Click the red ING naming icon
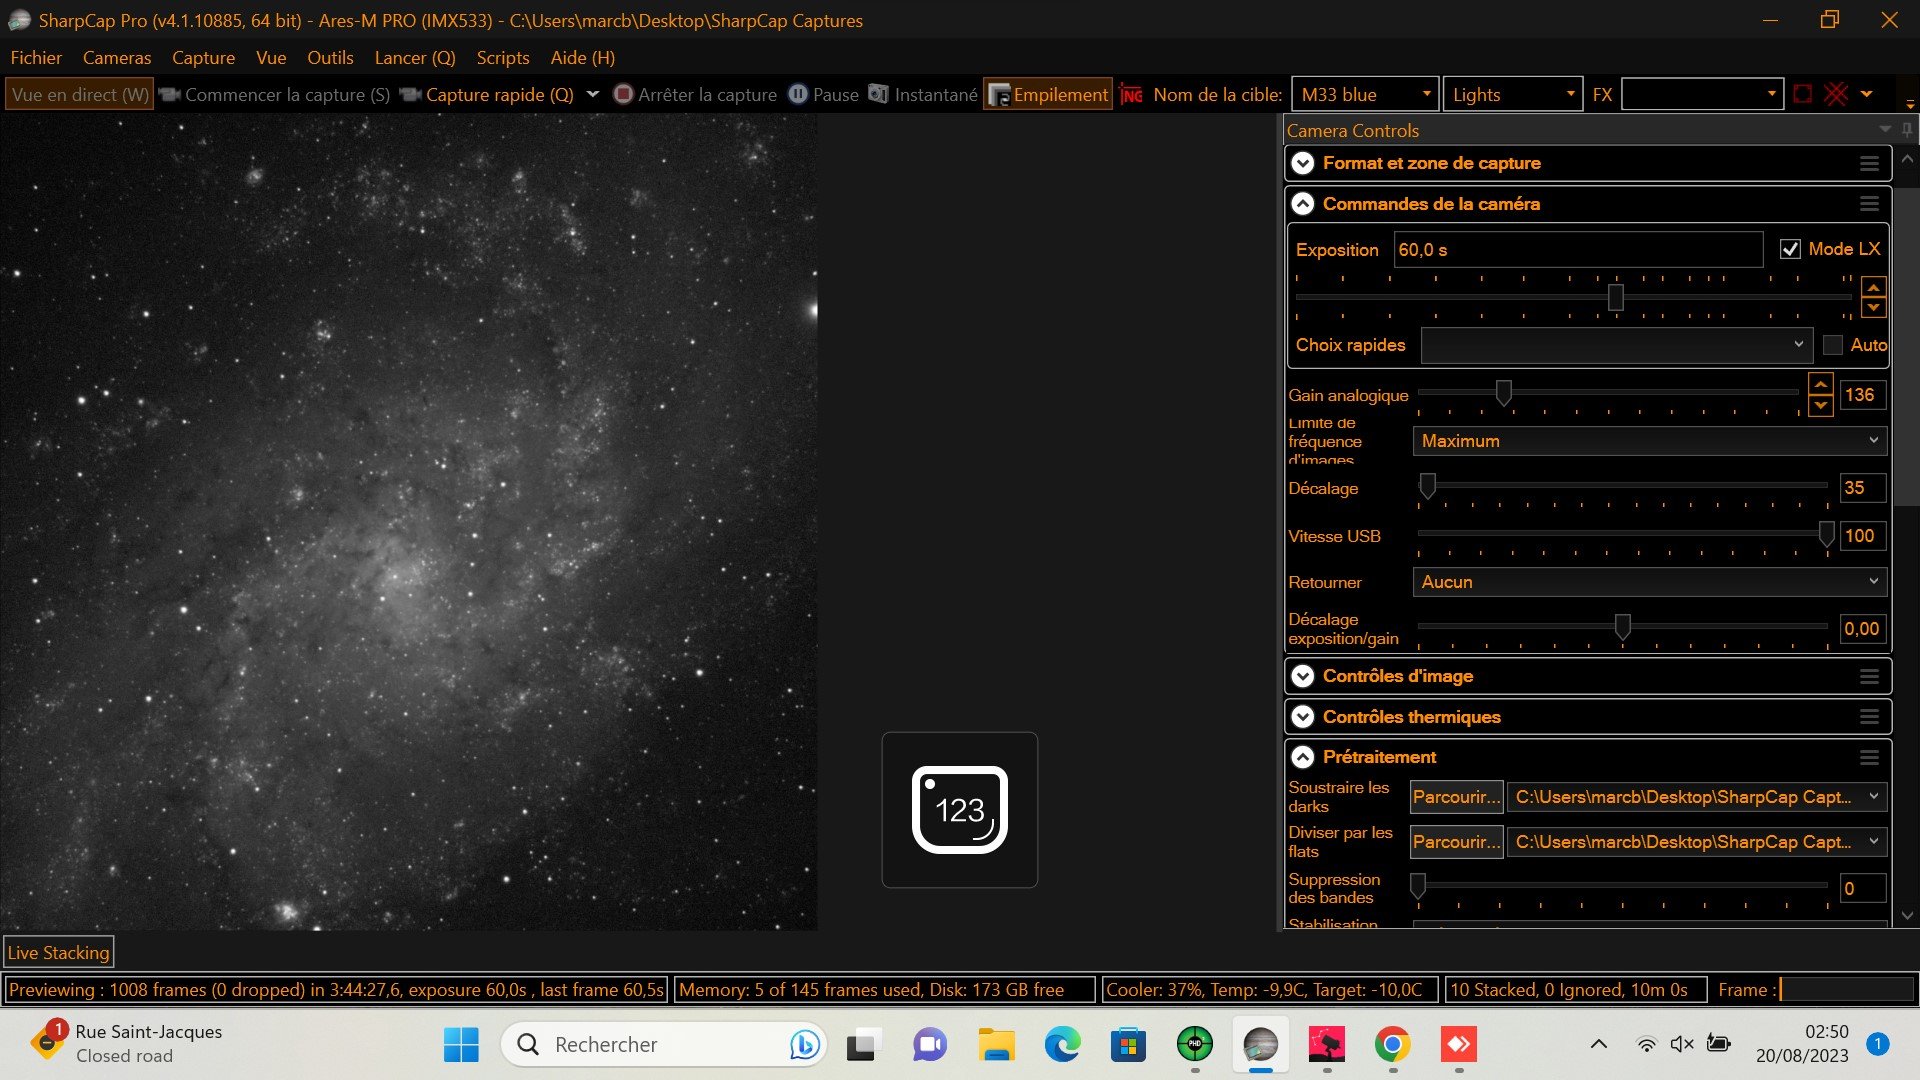The height and width of the screenshot is (1080, 1920). pos(1131,94)
